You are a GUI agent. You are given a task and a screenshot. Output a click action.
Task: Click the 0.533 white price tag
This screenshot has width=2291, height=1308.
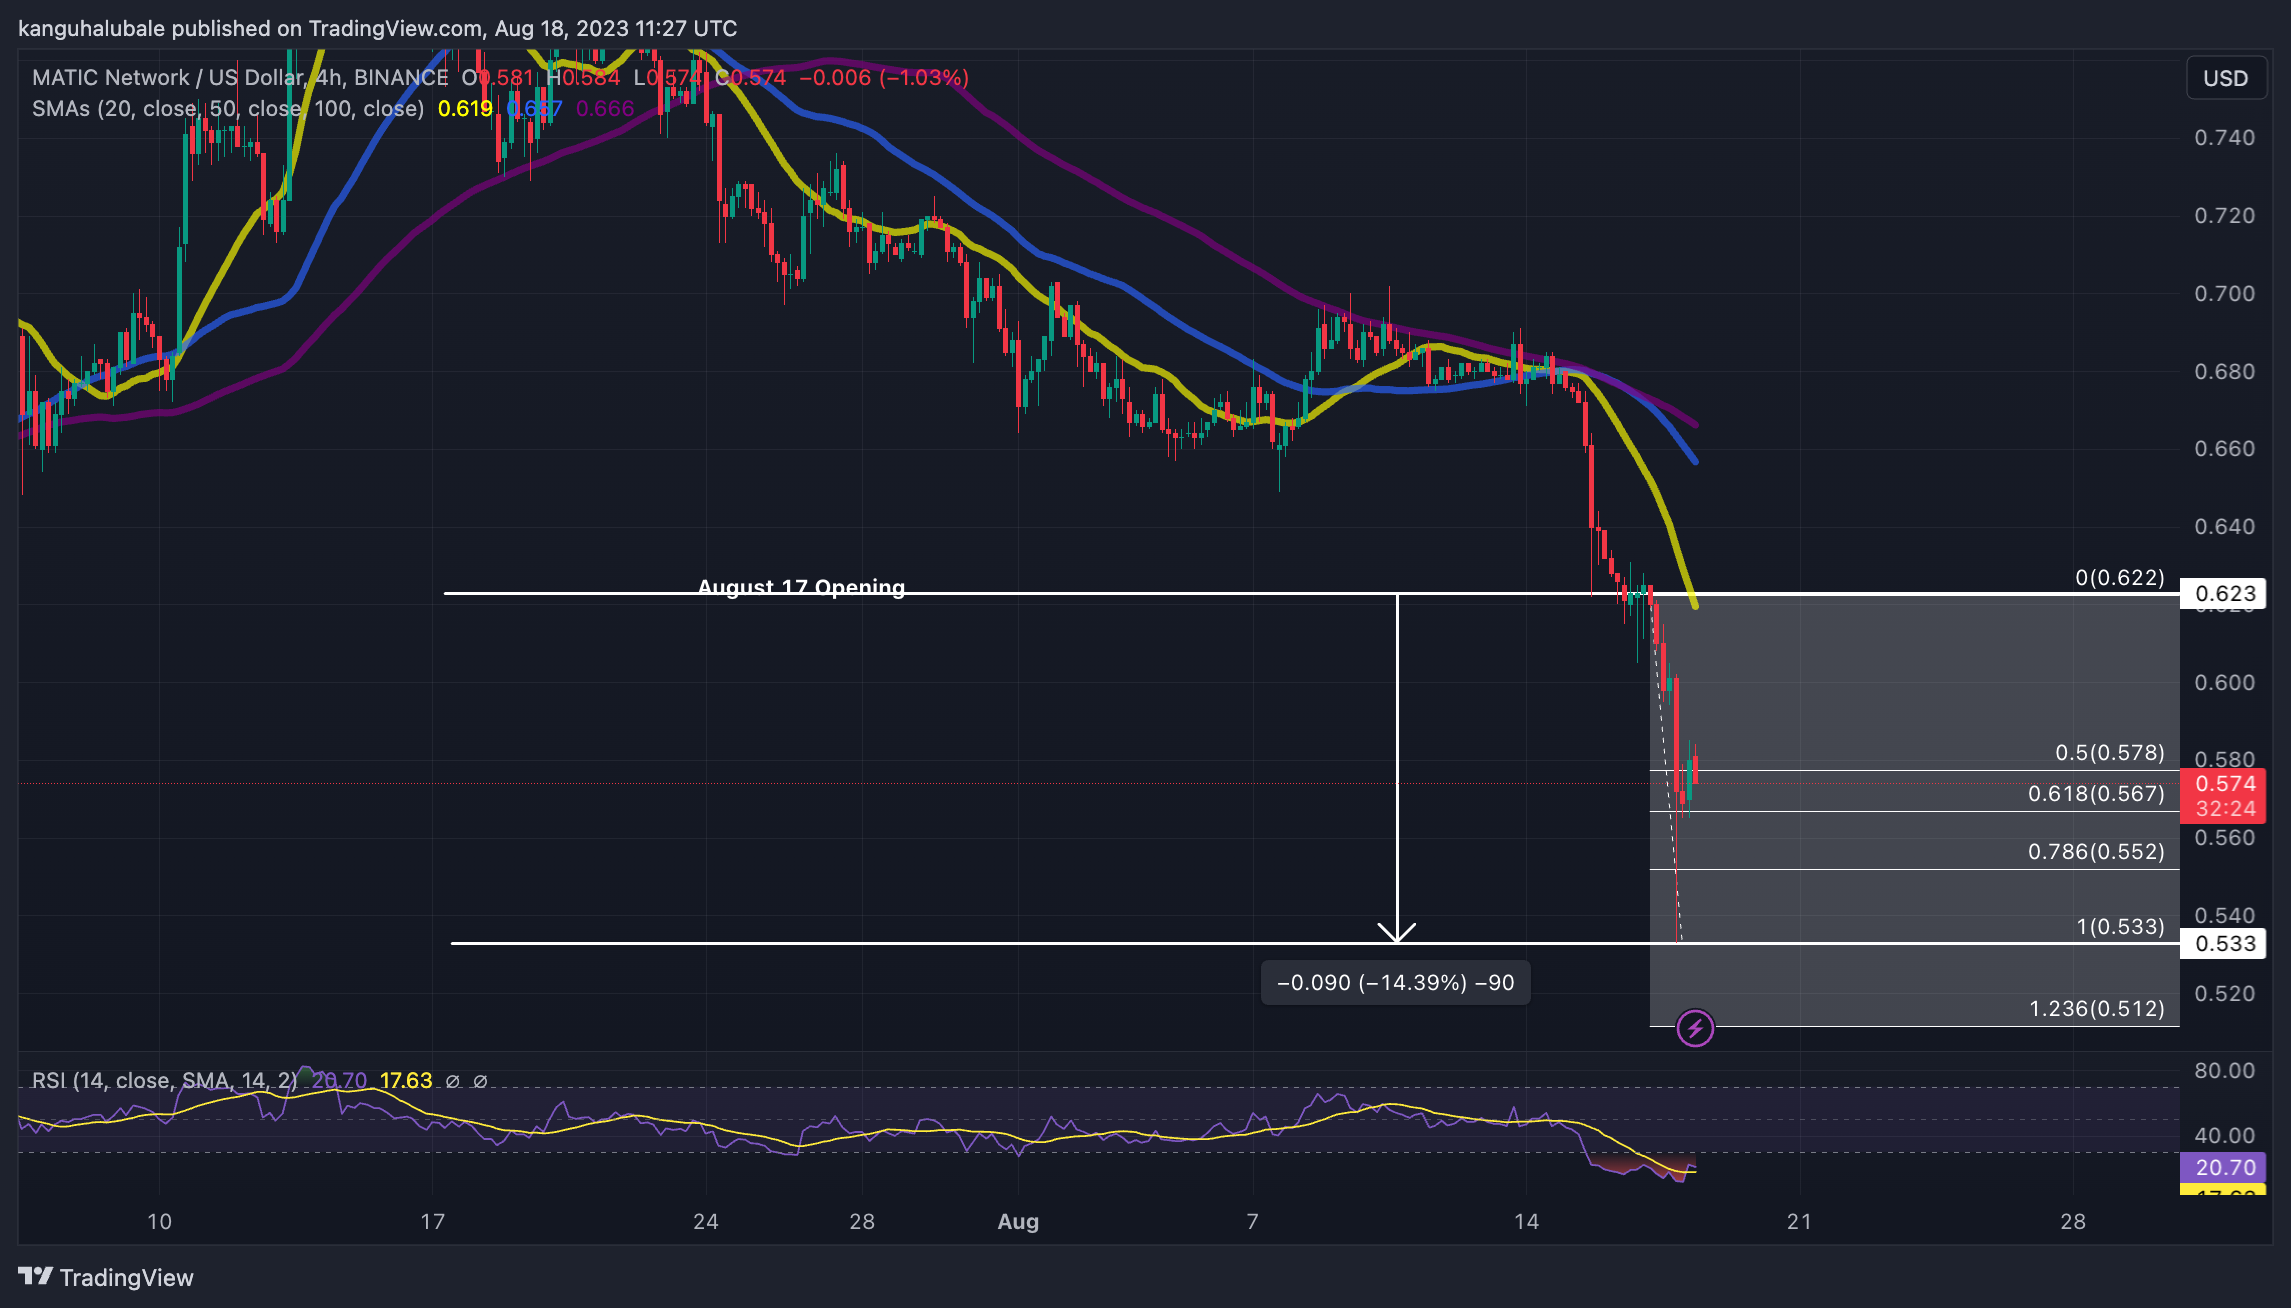tap(2224, 943)
